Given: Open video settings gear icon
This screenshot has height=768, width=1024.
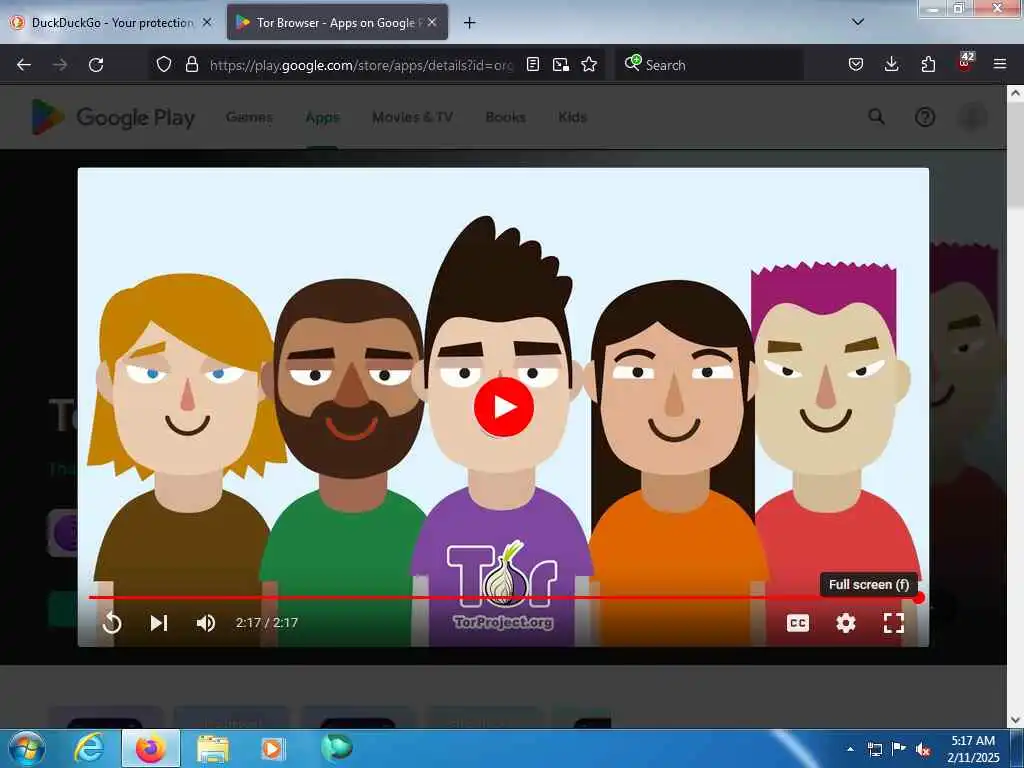Looking at the screenshot, I should point(846,623).
